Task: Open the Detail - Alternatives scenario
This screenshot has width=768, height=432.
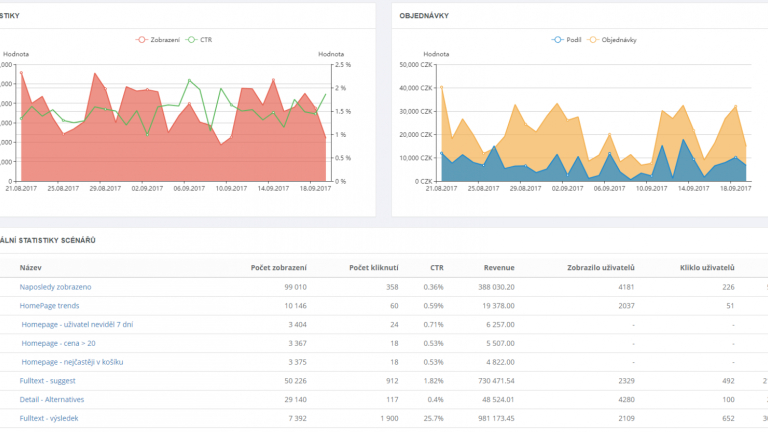Action: (52, 399)
